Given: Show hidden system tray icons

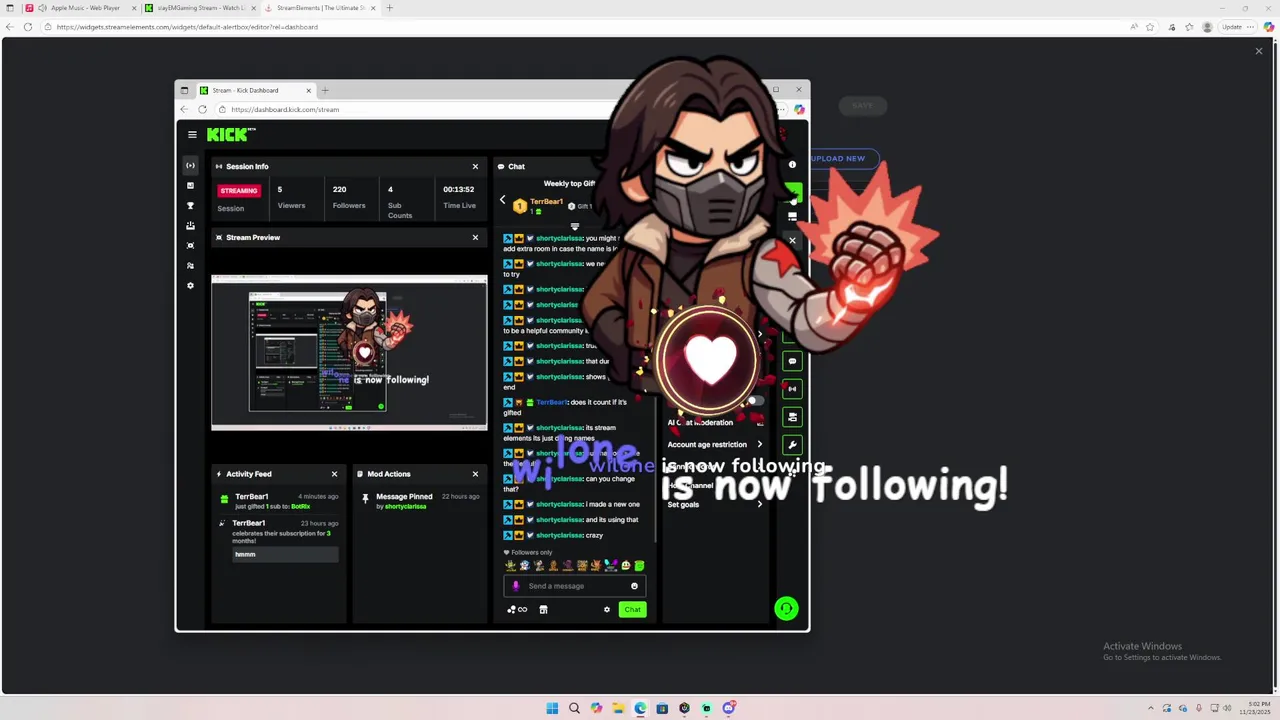Looking at the screenshot, I should (1150, 708).
